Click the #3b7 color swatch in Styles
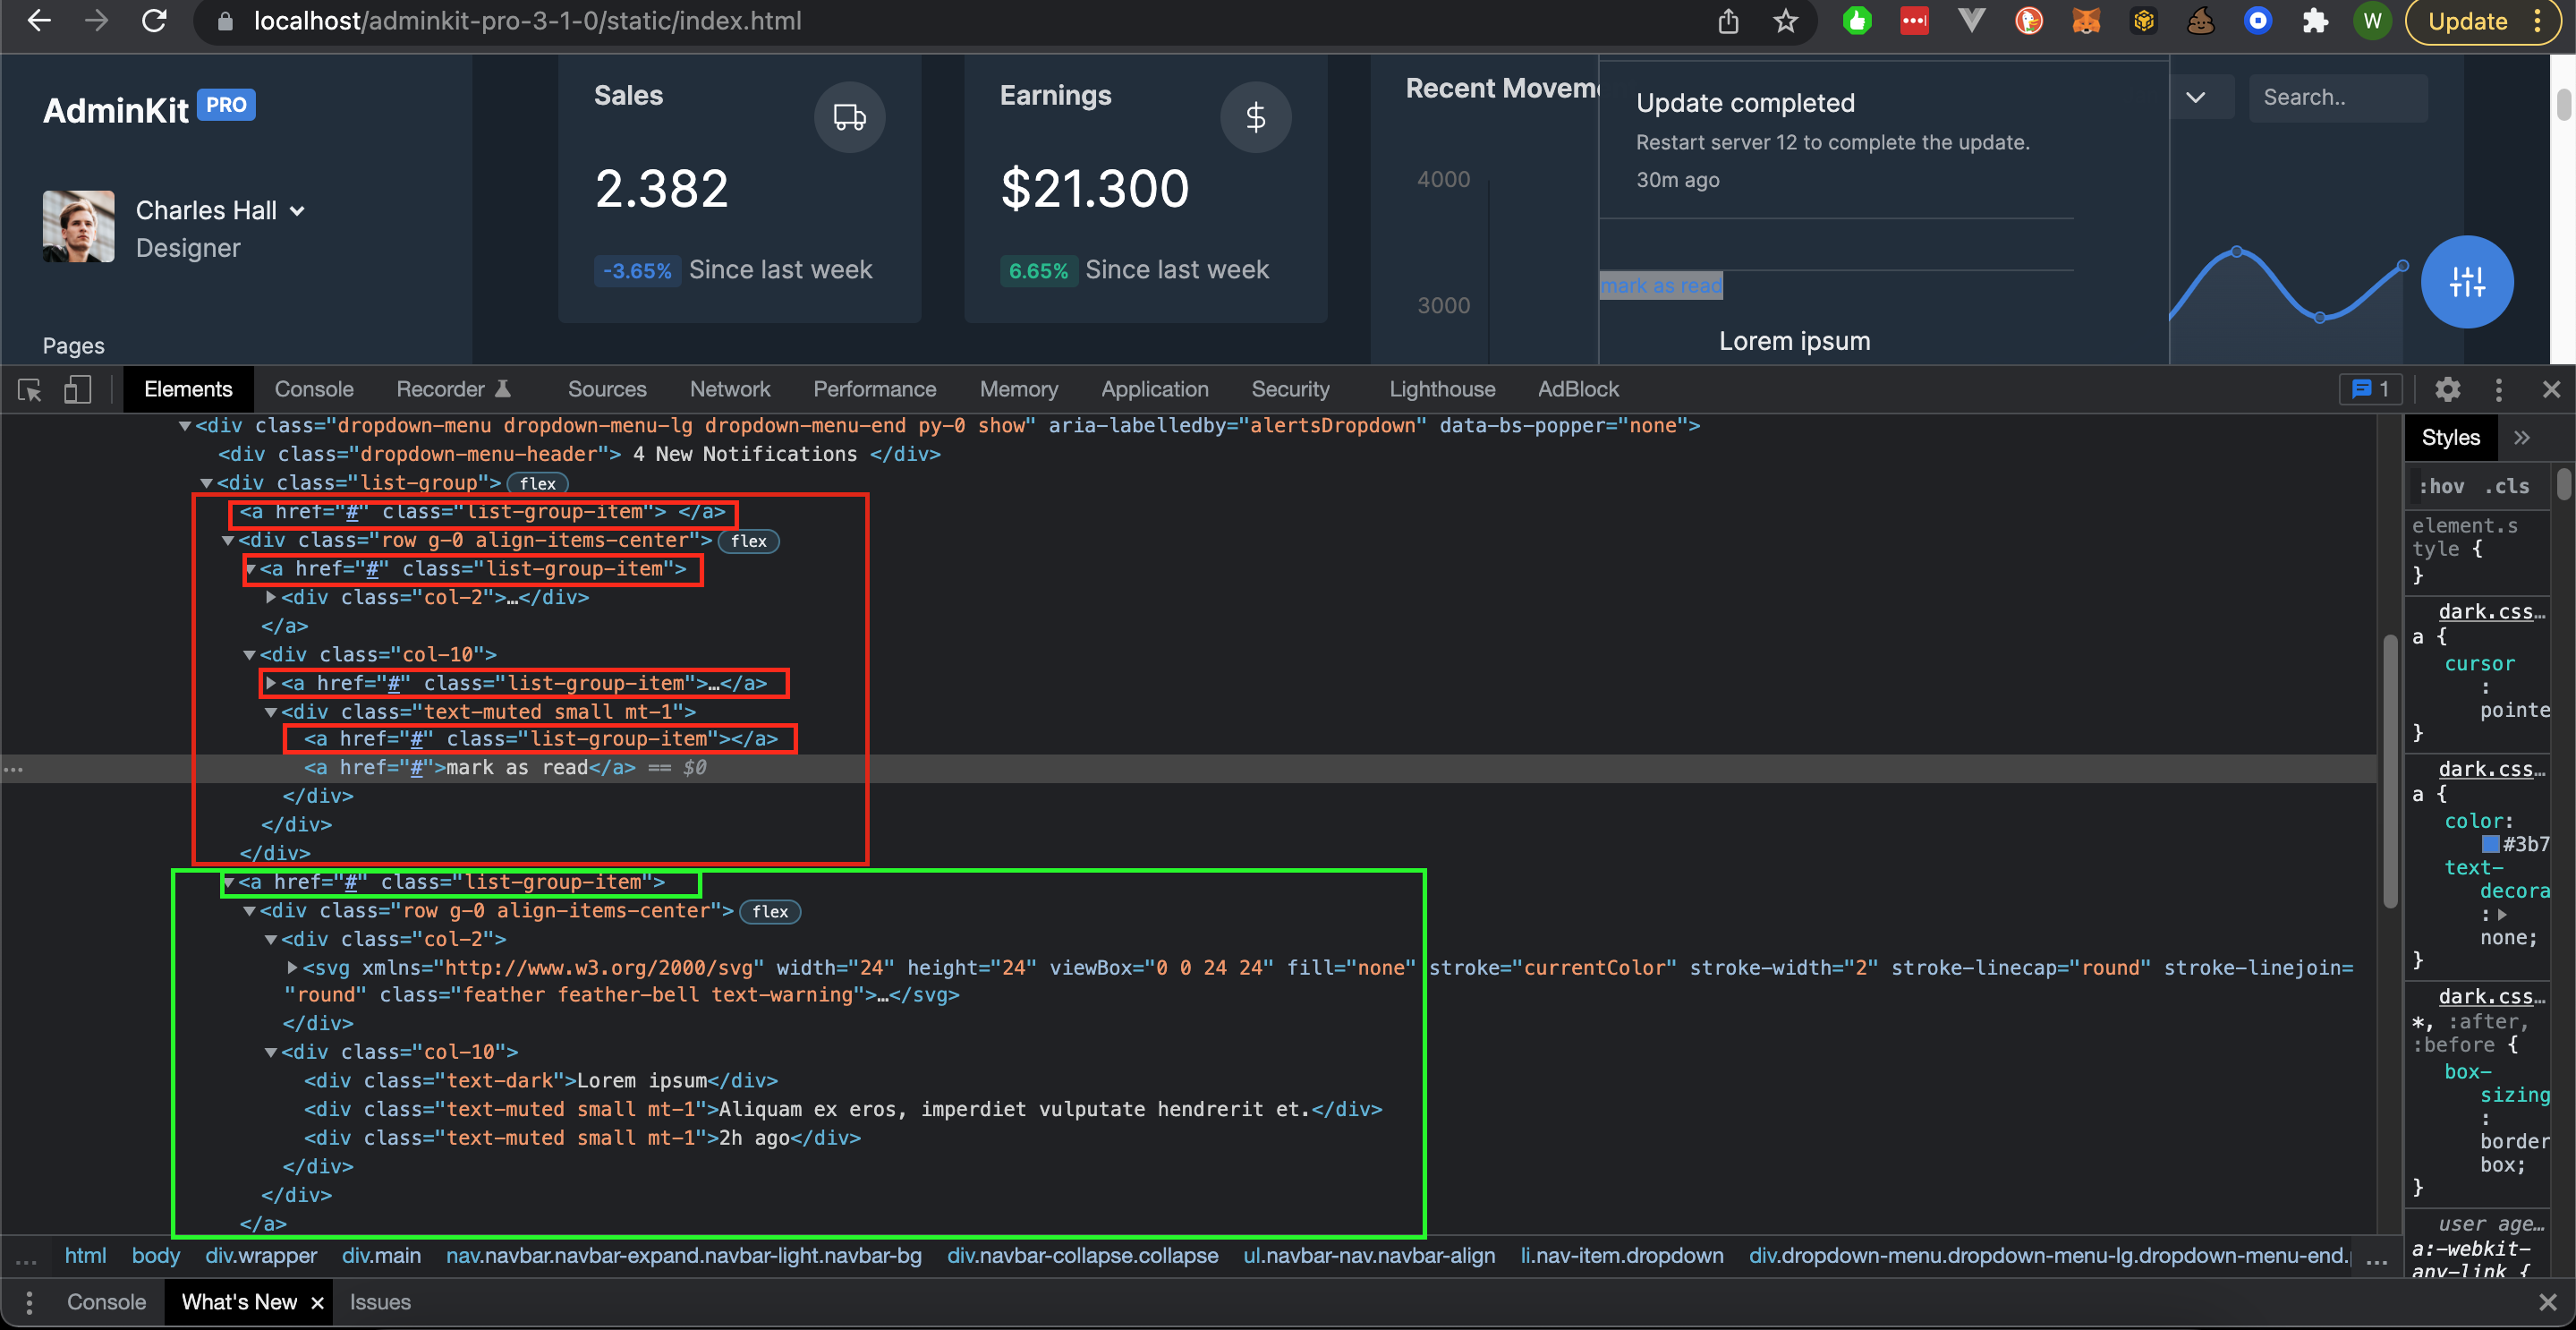 click(x=2490, y=843)
